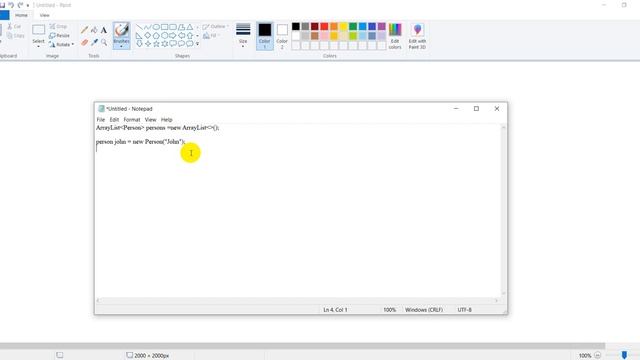The image size is (640, 360).
Task: Open the shape Outline dropdown
Action: [x=216, y=27]
